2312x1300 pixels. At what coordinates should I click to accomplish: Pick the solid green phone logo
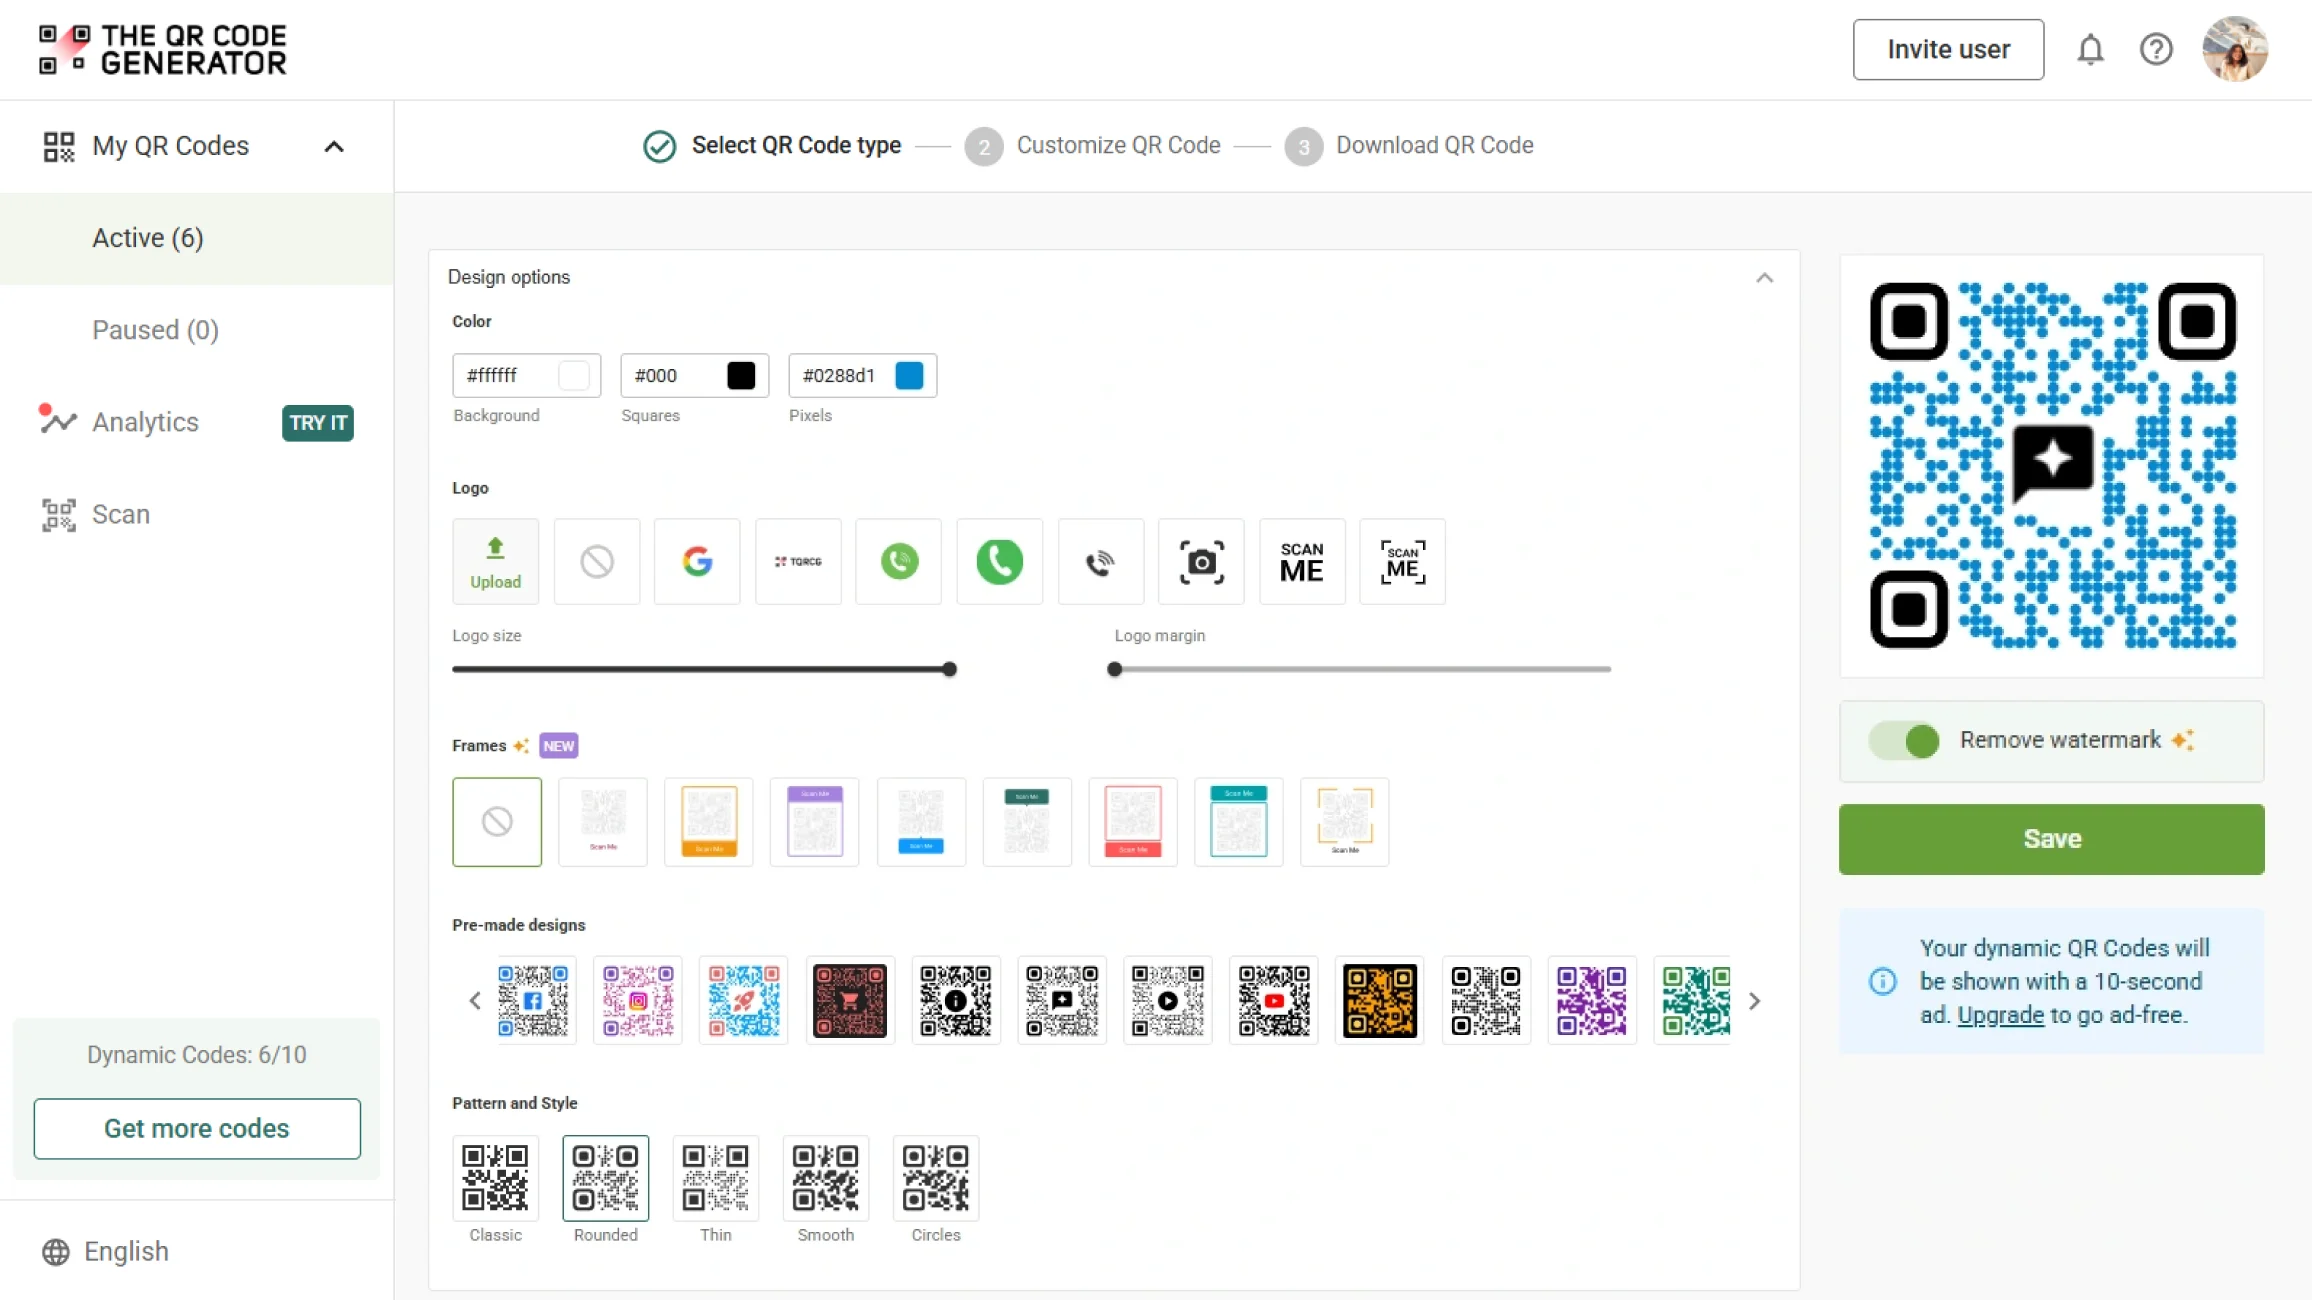(999, 561)
